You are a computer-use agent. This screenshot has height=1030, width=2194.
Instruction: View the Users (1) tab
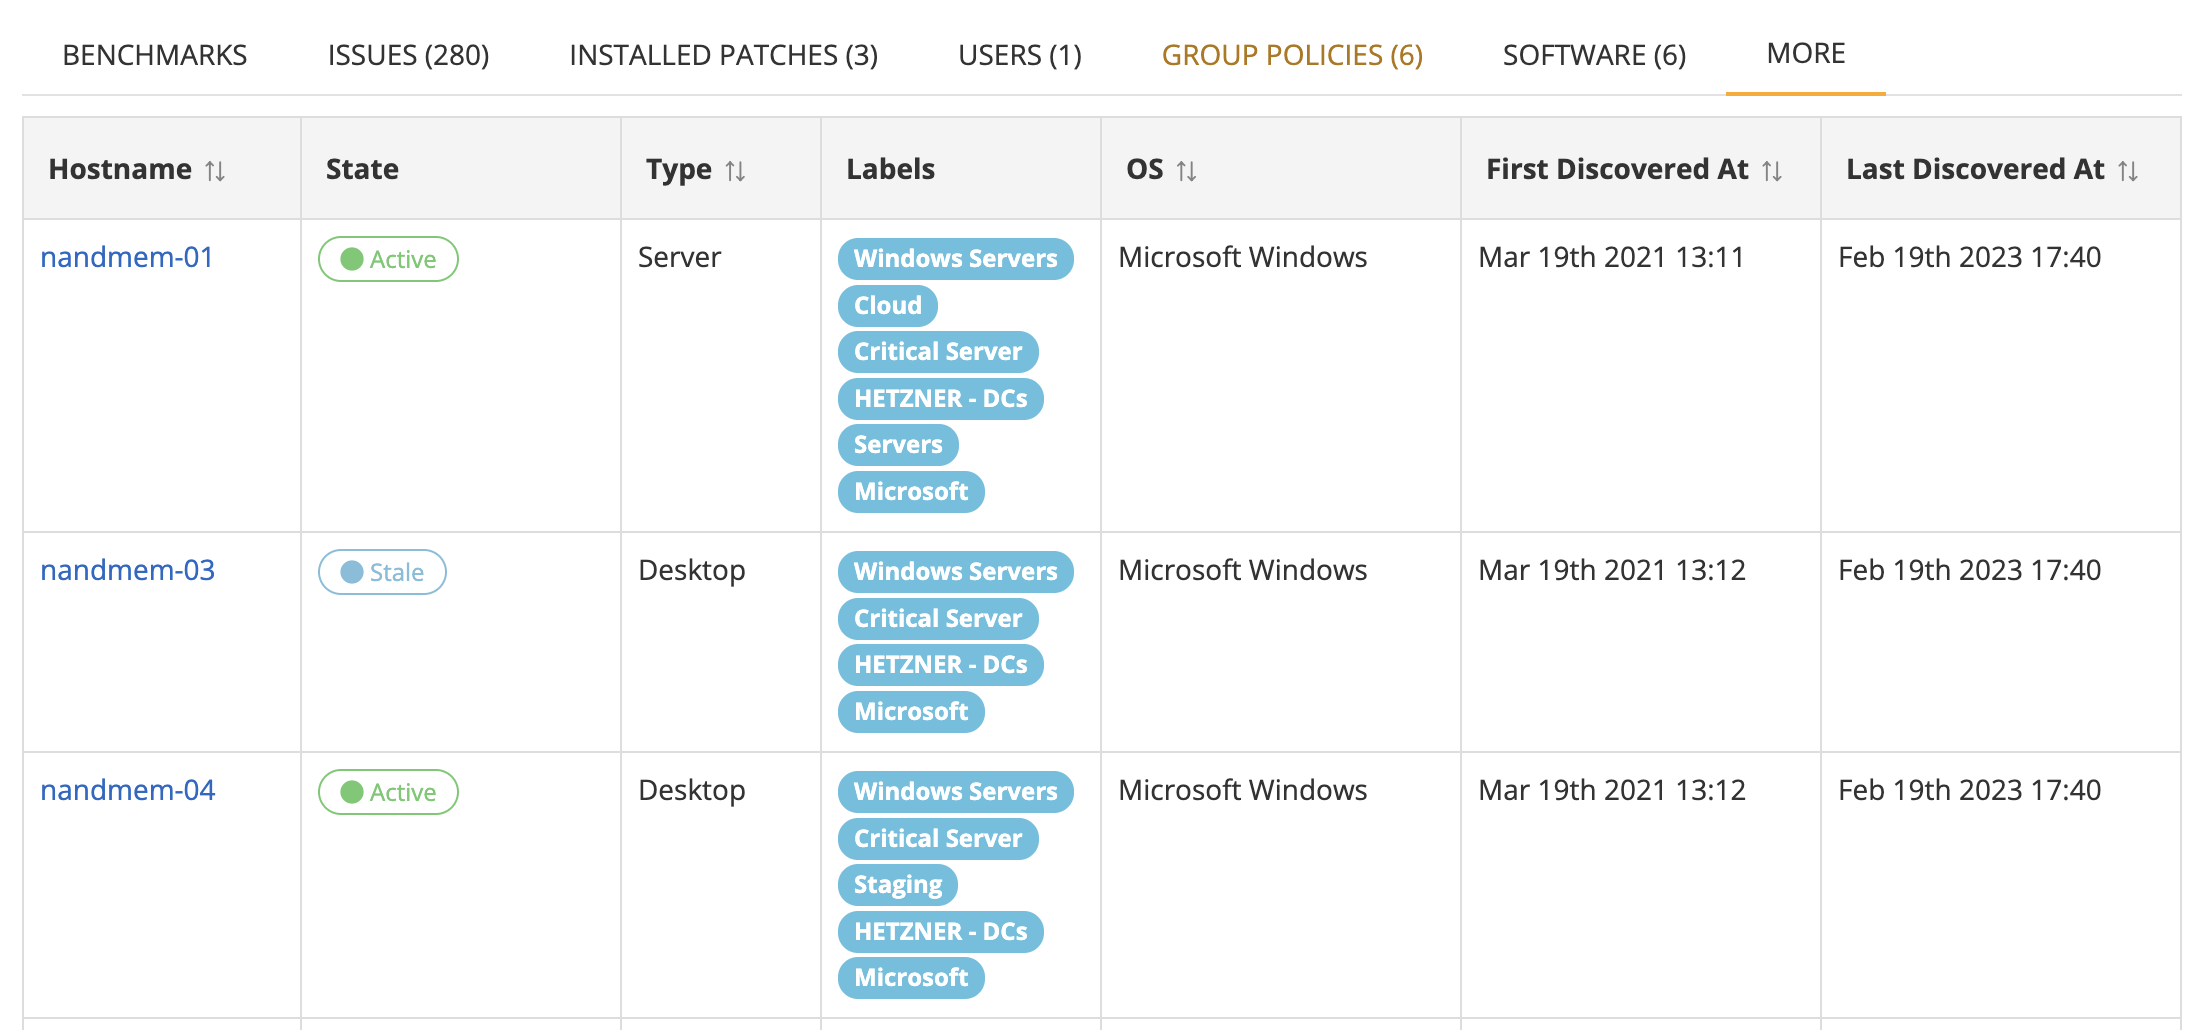pyautogui.click(x=1019, y=55)
